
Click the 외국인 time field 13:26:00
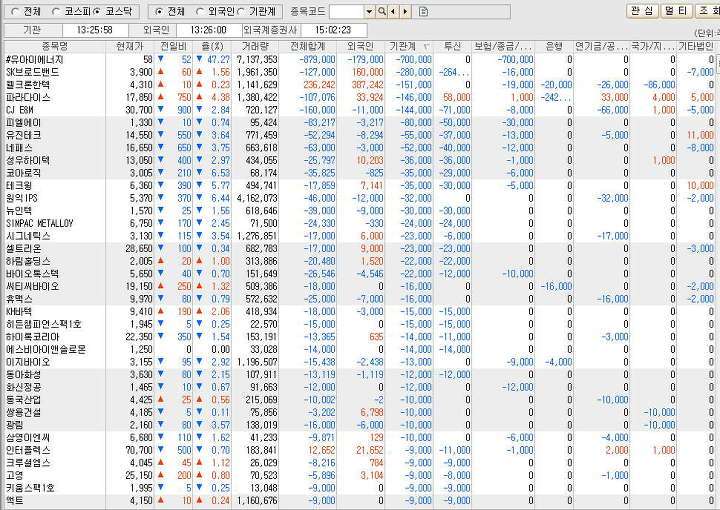point(209,30)
